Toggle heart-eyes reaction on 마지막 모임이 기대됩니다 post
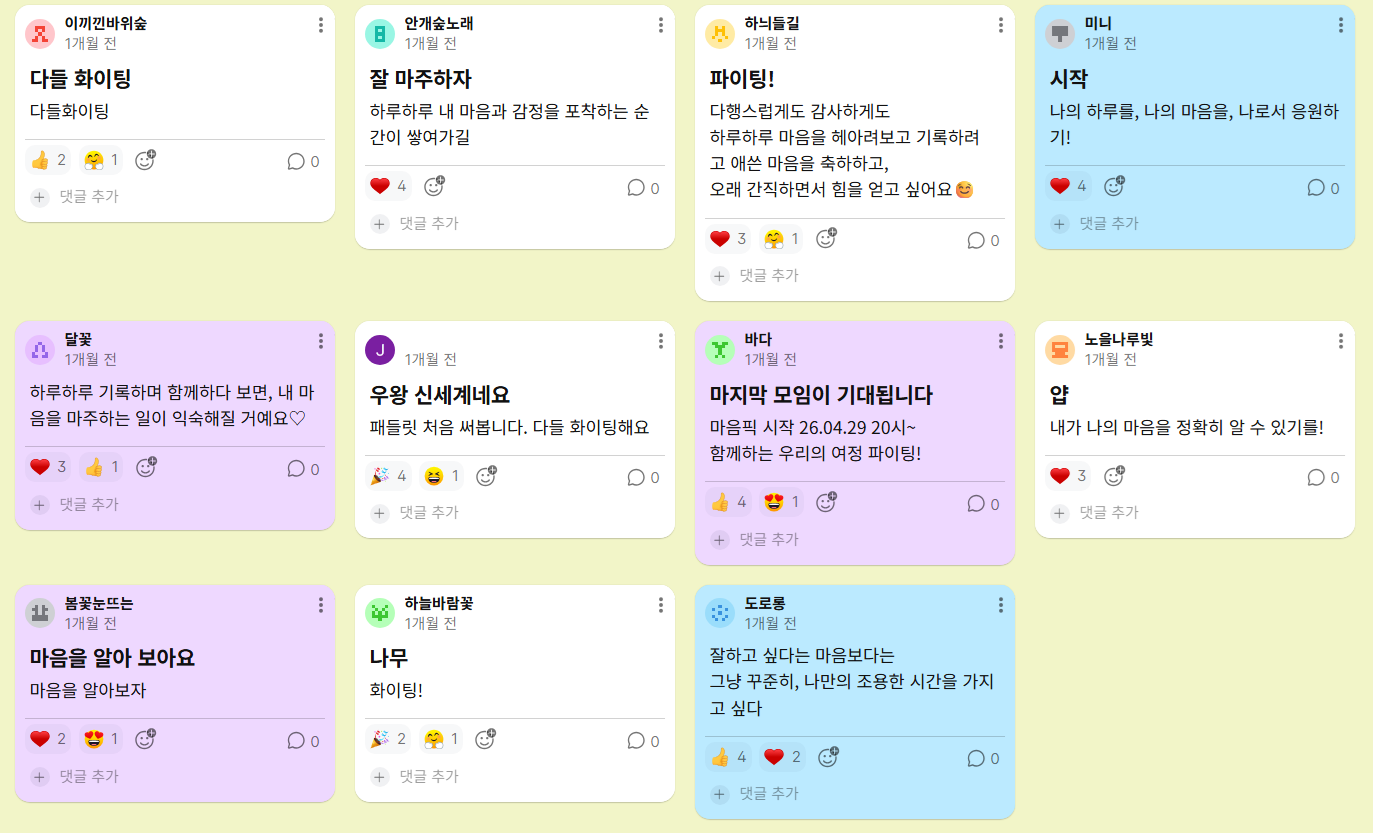 (781, 502)
